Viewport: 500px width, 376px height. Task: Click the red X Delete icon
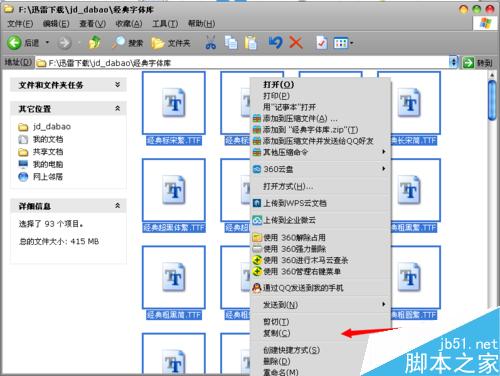[x=296, y=43]
